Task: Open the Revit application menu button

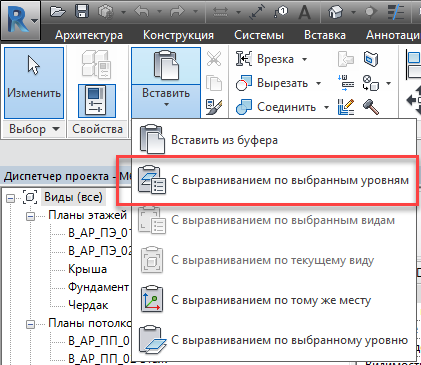Action: coord(20,20)
